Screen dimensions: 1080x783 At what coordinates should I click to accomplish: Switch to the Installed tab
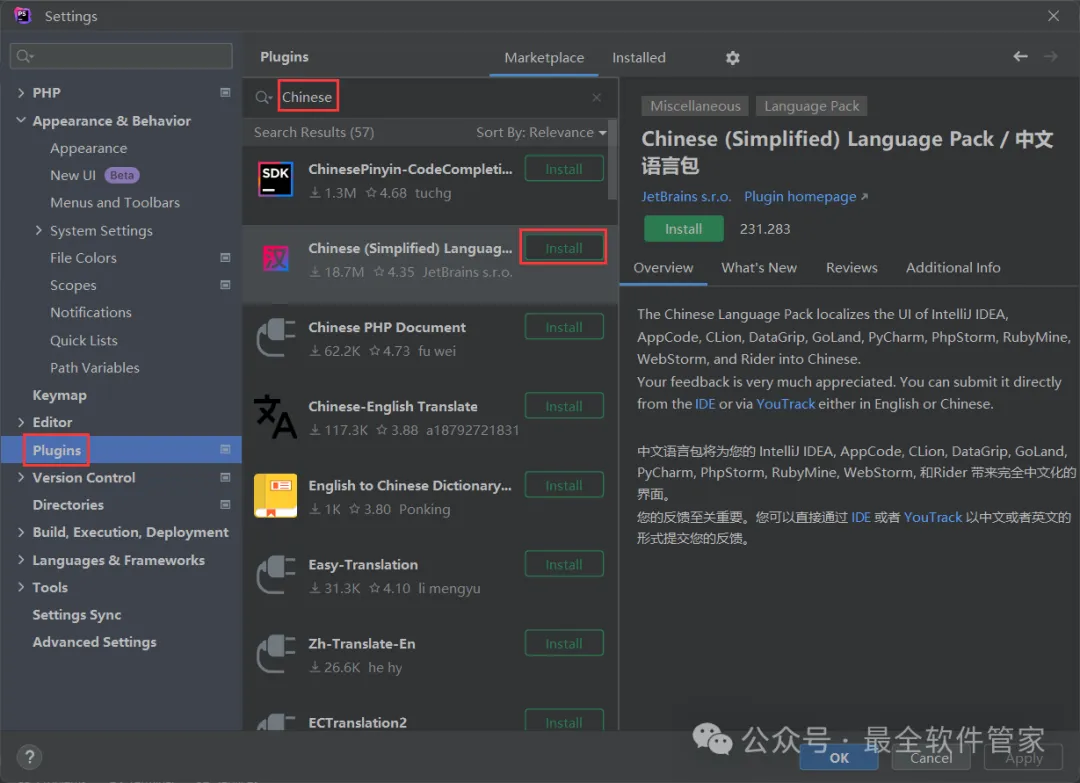coord(638,58)
